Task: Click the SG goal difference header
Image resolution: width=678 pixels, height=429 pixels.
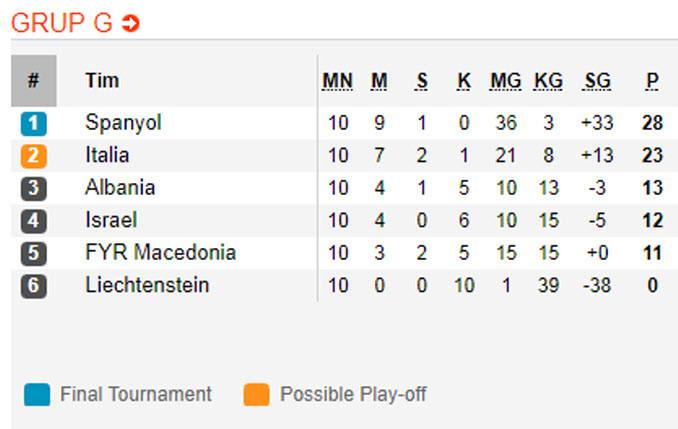Action: pyautogui.click(x=598, y=81)
